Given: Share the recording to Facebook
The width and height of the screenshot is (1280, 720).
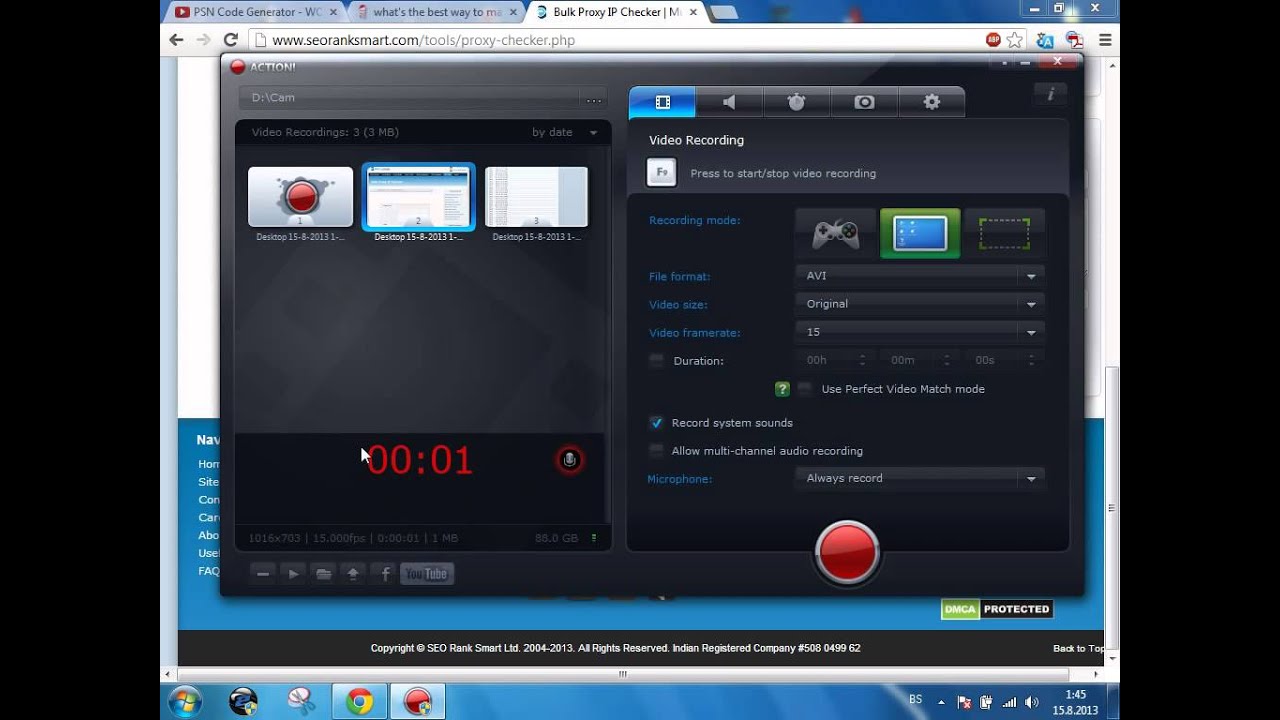Looking at the screenshot, I should (385, 573).
